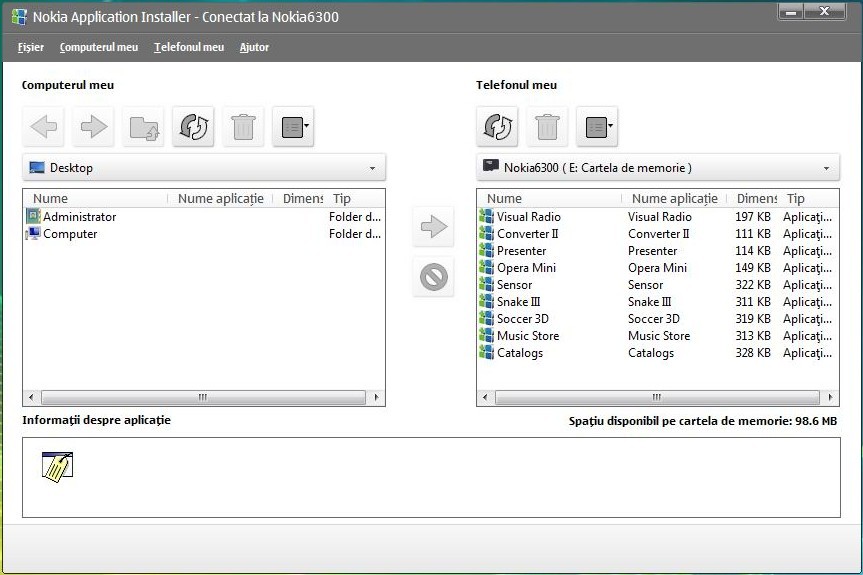The width and height of the screenshot is (863, 575).
Task: Click the install arrow button between the panes
Action: pyautogui.click(x=433, y=226)
